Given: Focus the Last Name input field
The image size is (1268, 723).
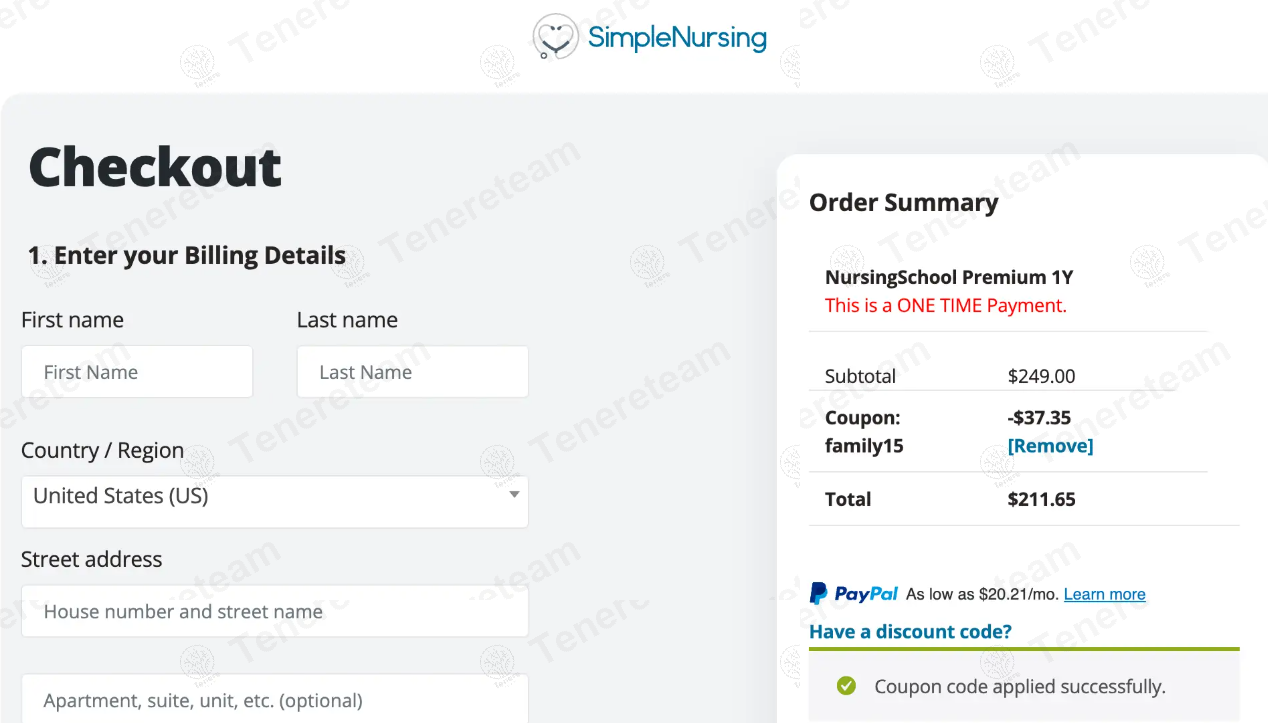Looking at the screenshot, I should tap(412, 372).
